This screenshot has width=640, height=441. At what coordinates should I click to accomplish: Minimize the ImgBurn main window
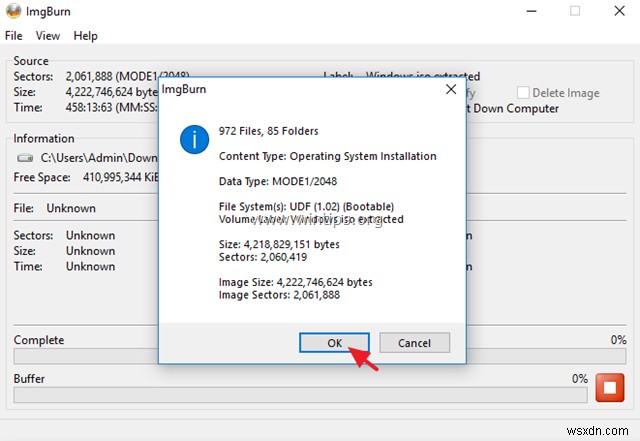click(531, 11)
